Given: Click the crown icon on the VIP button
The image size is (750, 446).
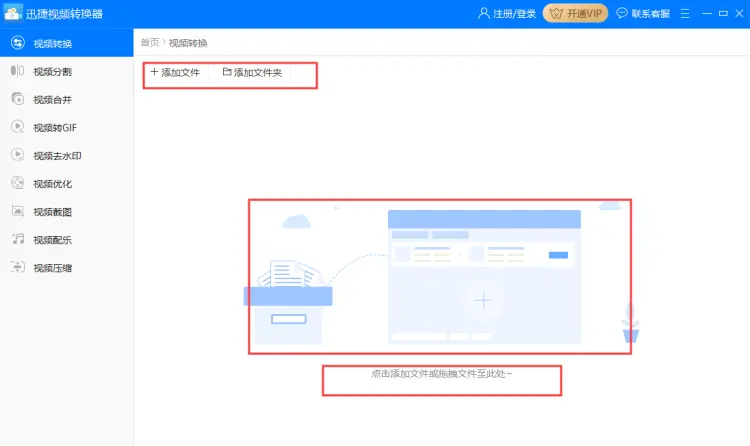Looking at the screenshot, I should tap(556, 13).
